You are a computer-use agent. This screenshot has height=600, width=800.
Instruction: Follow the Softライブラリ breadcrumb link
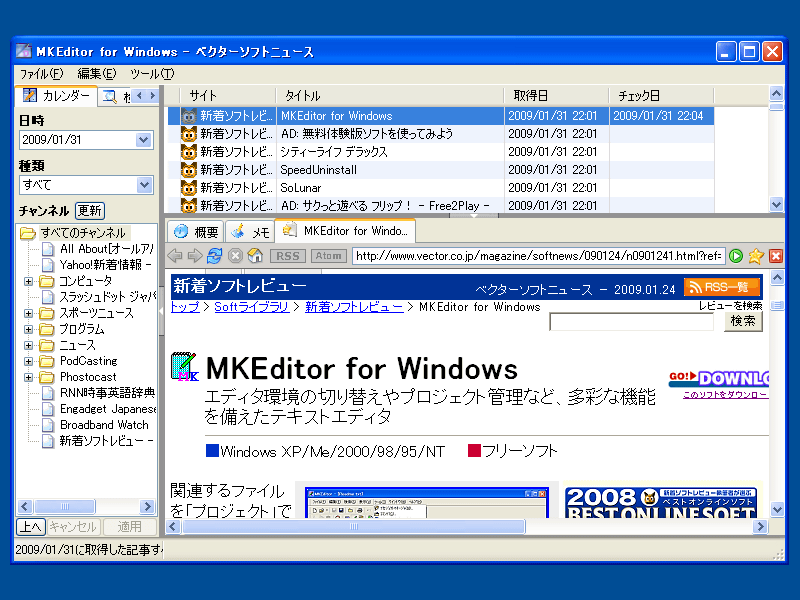[x=252, y=307]
